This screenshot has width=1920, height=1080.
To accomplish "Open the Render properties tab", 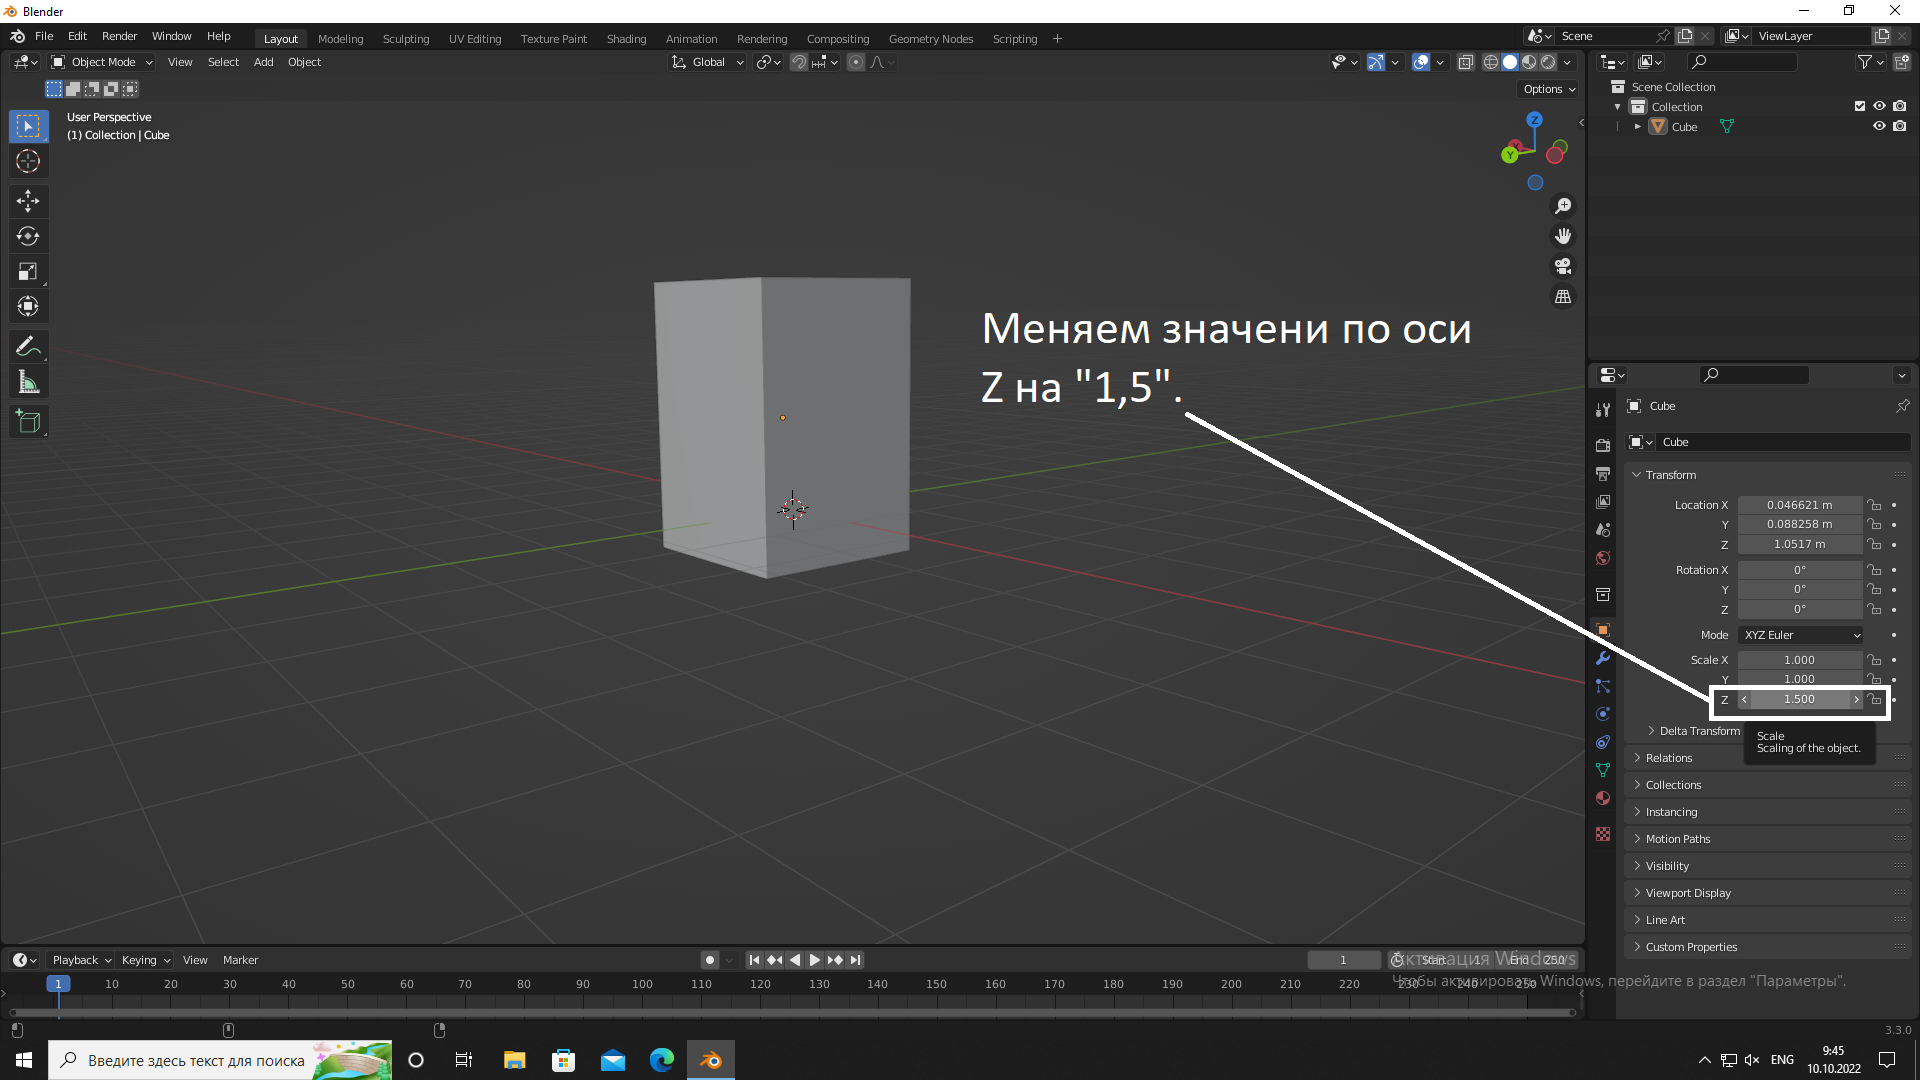I will [1603, 445].
